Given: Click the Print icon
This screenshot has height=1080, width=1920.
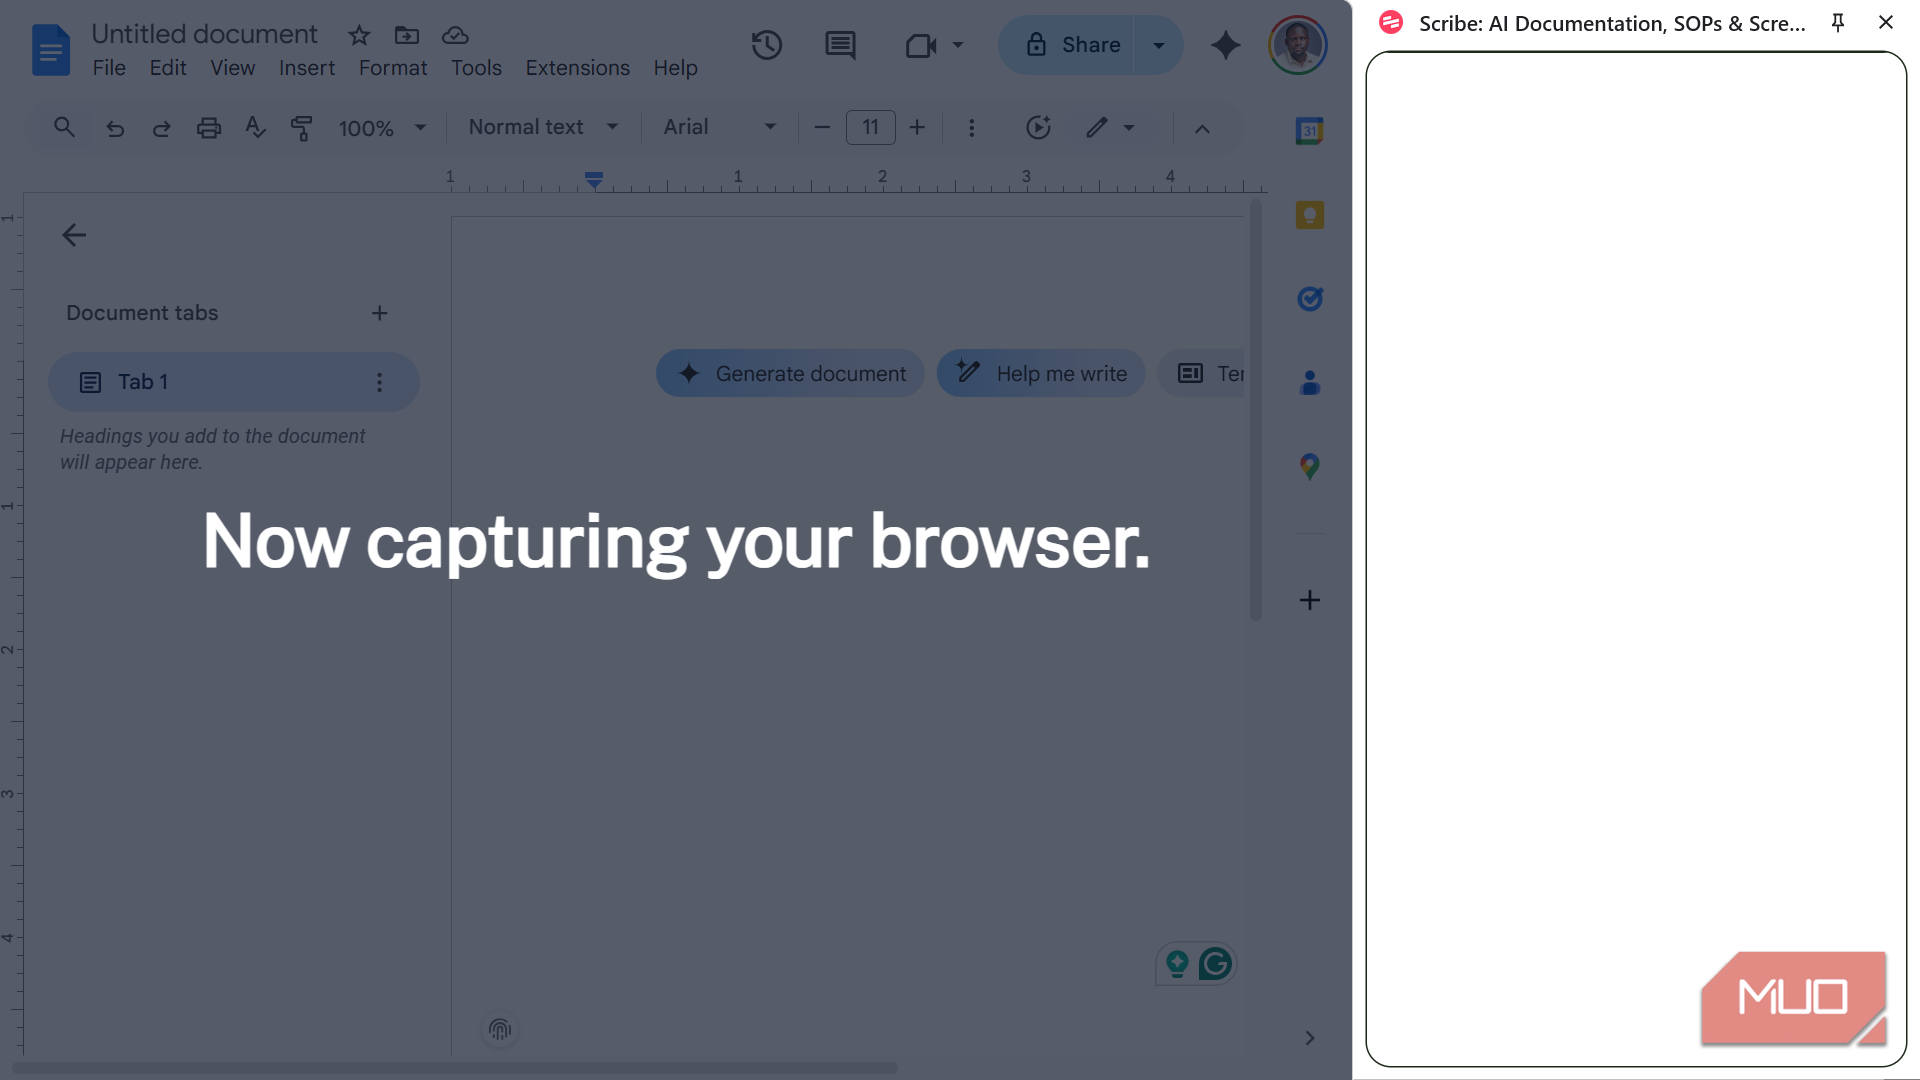Looking at the screenshot, I should click(208, 128).
